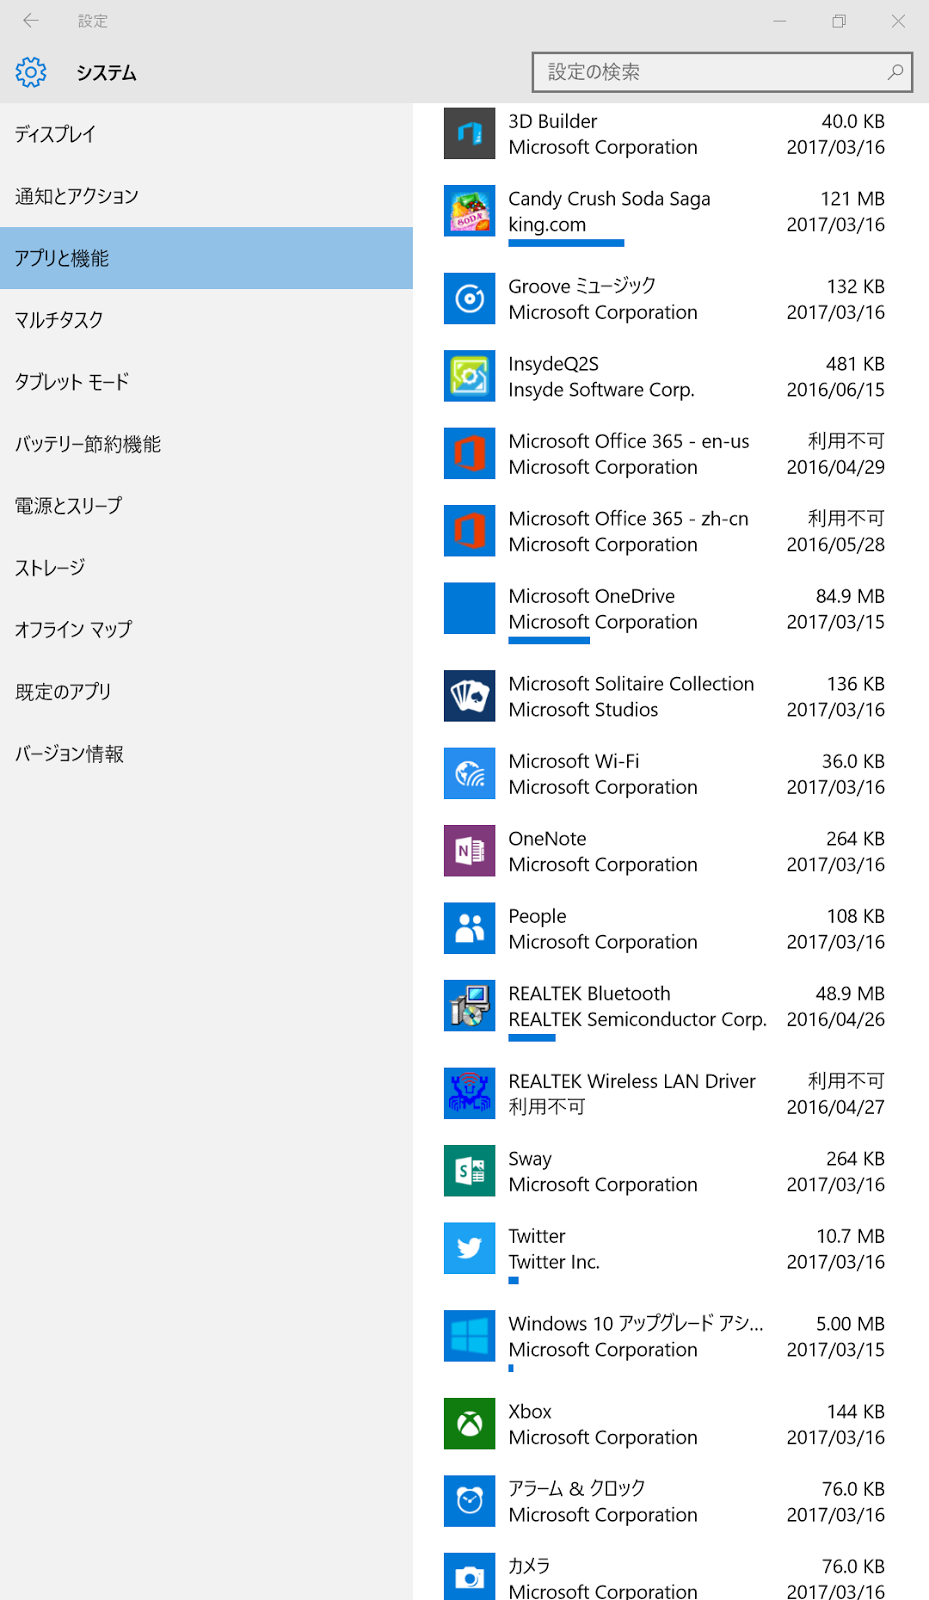Screen dimensions: 929x1600
Task: Select Candy Crush Soda Saga name text
Action: tap(609, 199)
